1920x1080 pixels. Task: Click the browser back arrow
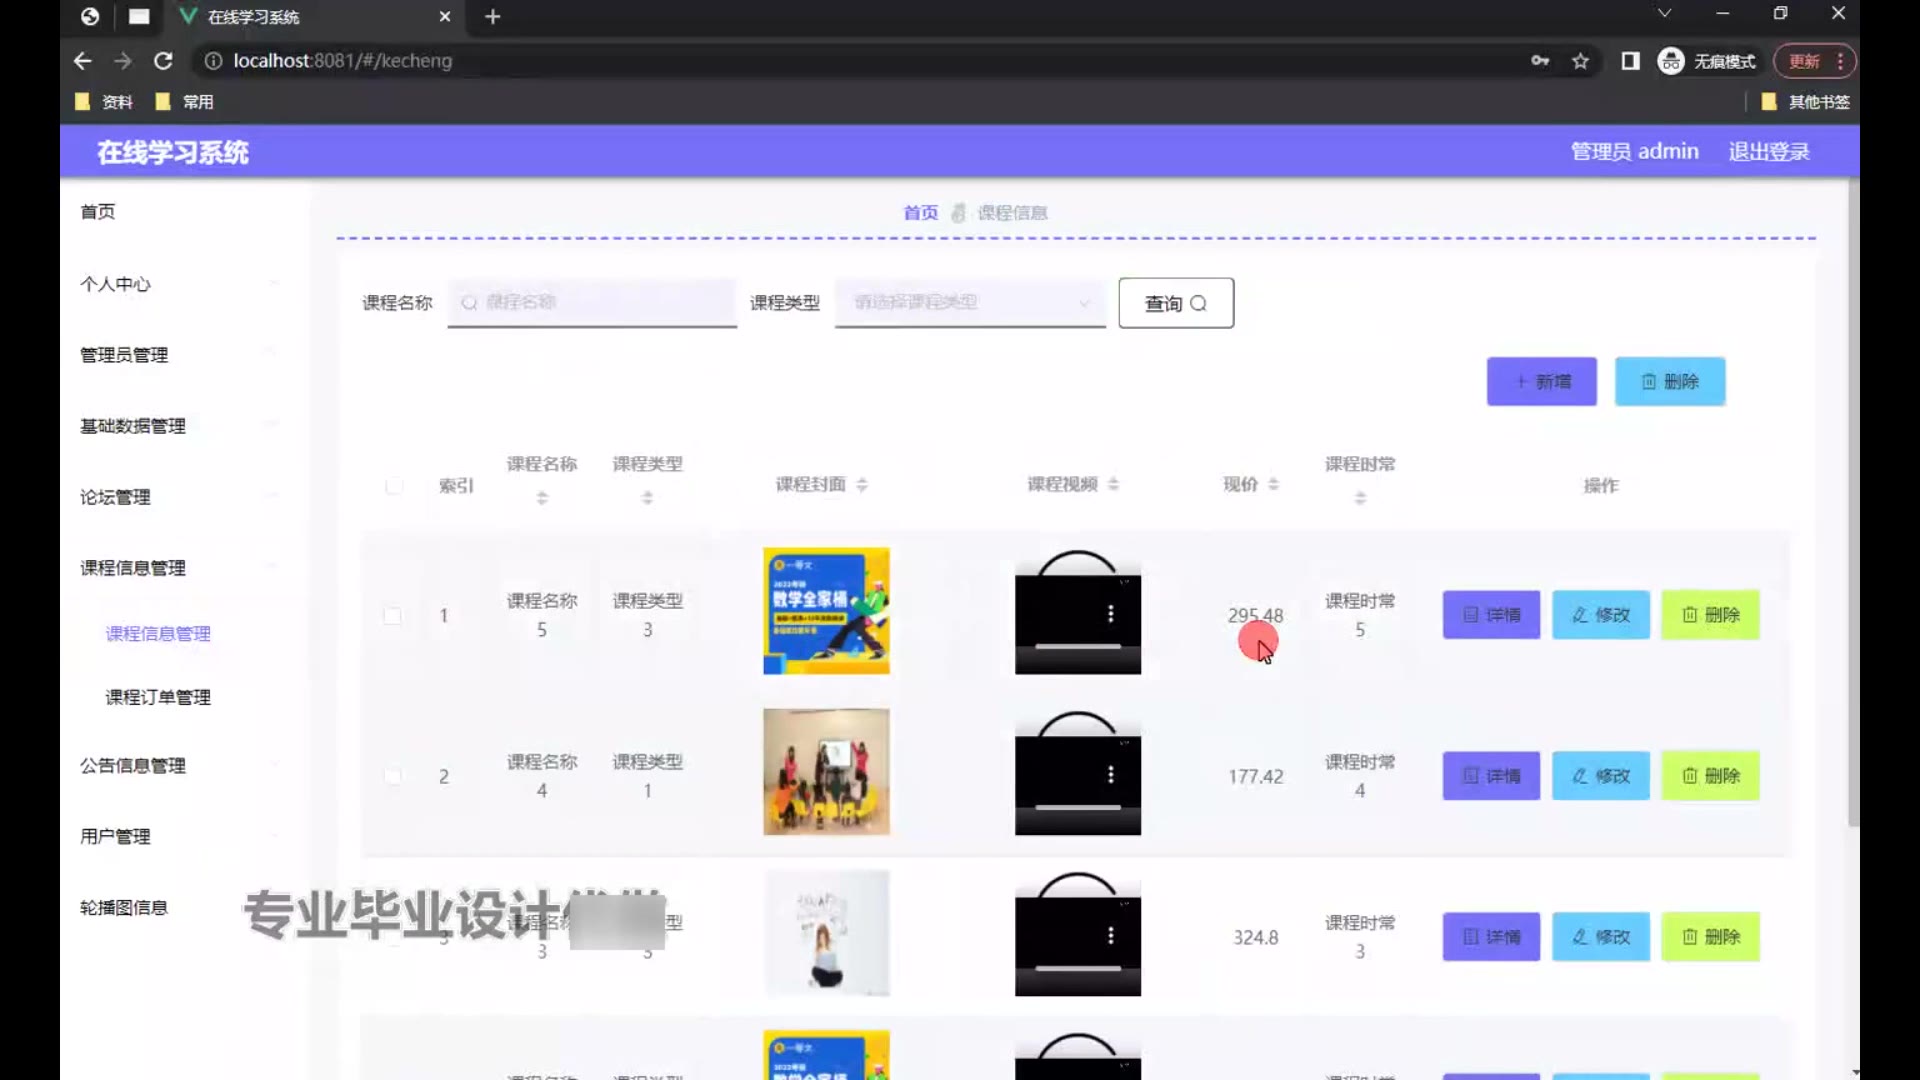[83, 61]
